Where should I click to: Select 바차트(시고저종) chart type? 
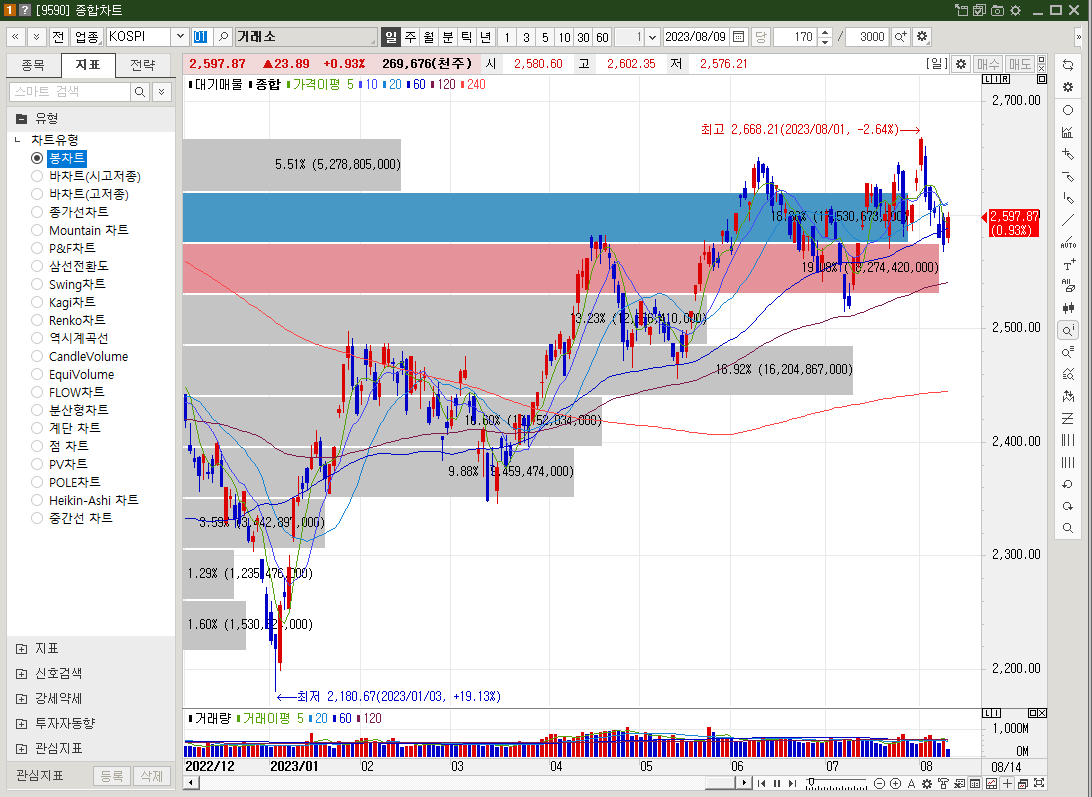tap(37, 176)
